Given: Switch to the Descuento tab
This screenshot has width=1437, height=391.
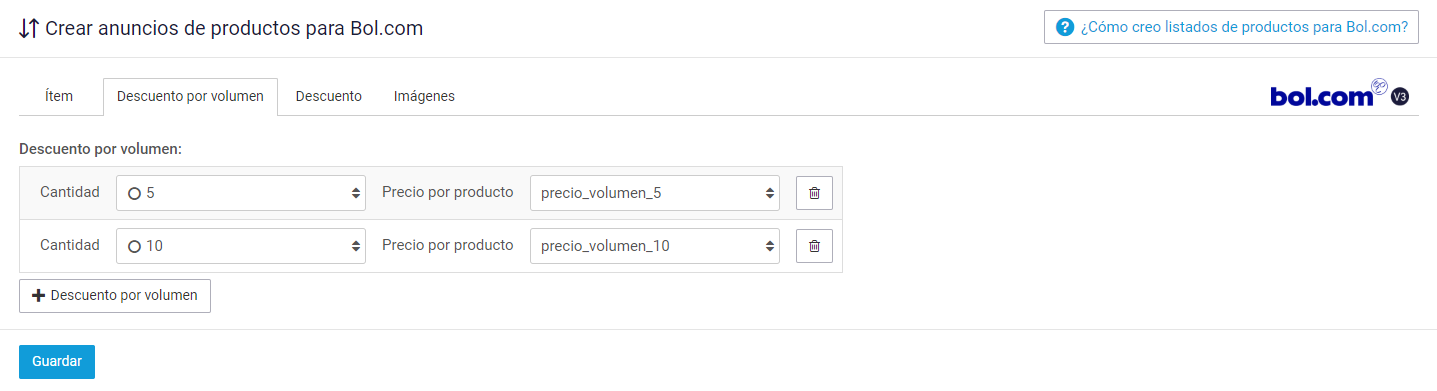Looking at the screenshot, I should [x=329, y=96].
